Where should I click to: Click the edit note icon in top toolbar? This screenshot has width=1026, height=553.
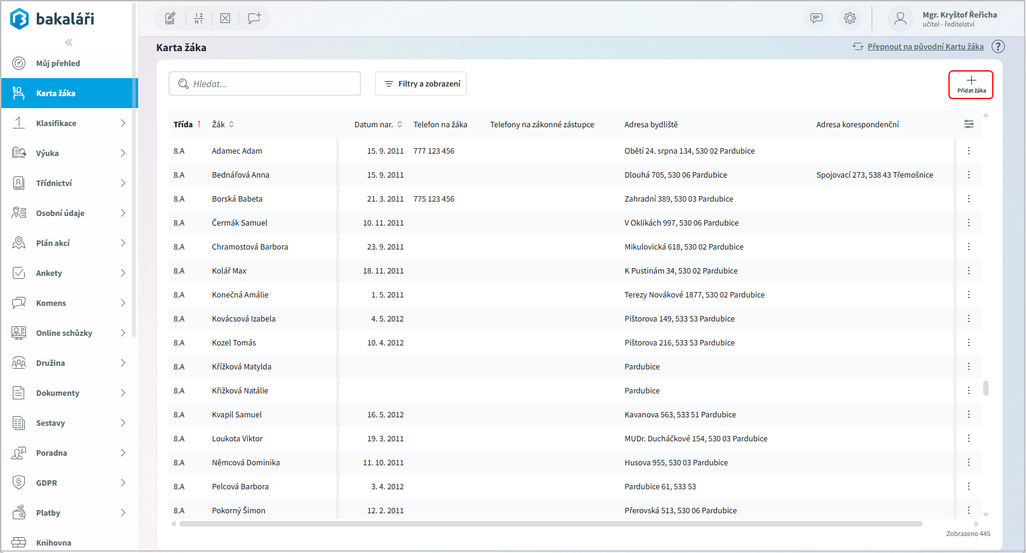[x=170, y=18]
